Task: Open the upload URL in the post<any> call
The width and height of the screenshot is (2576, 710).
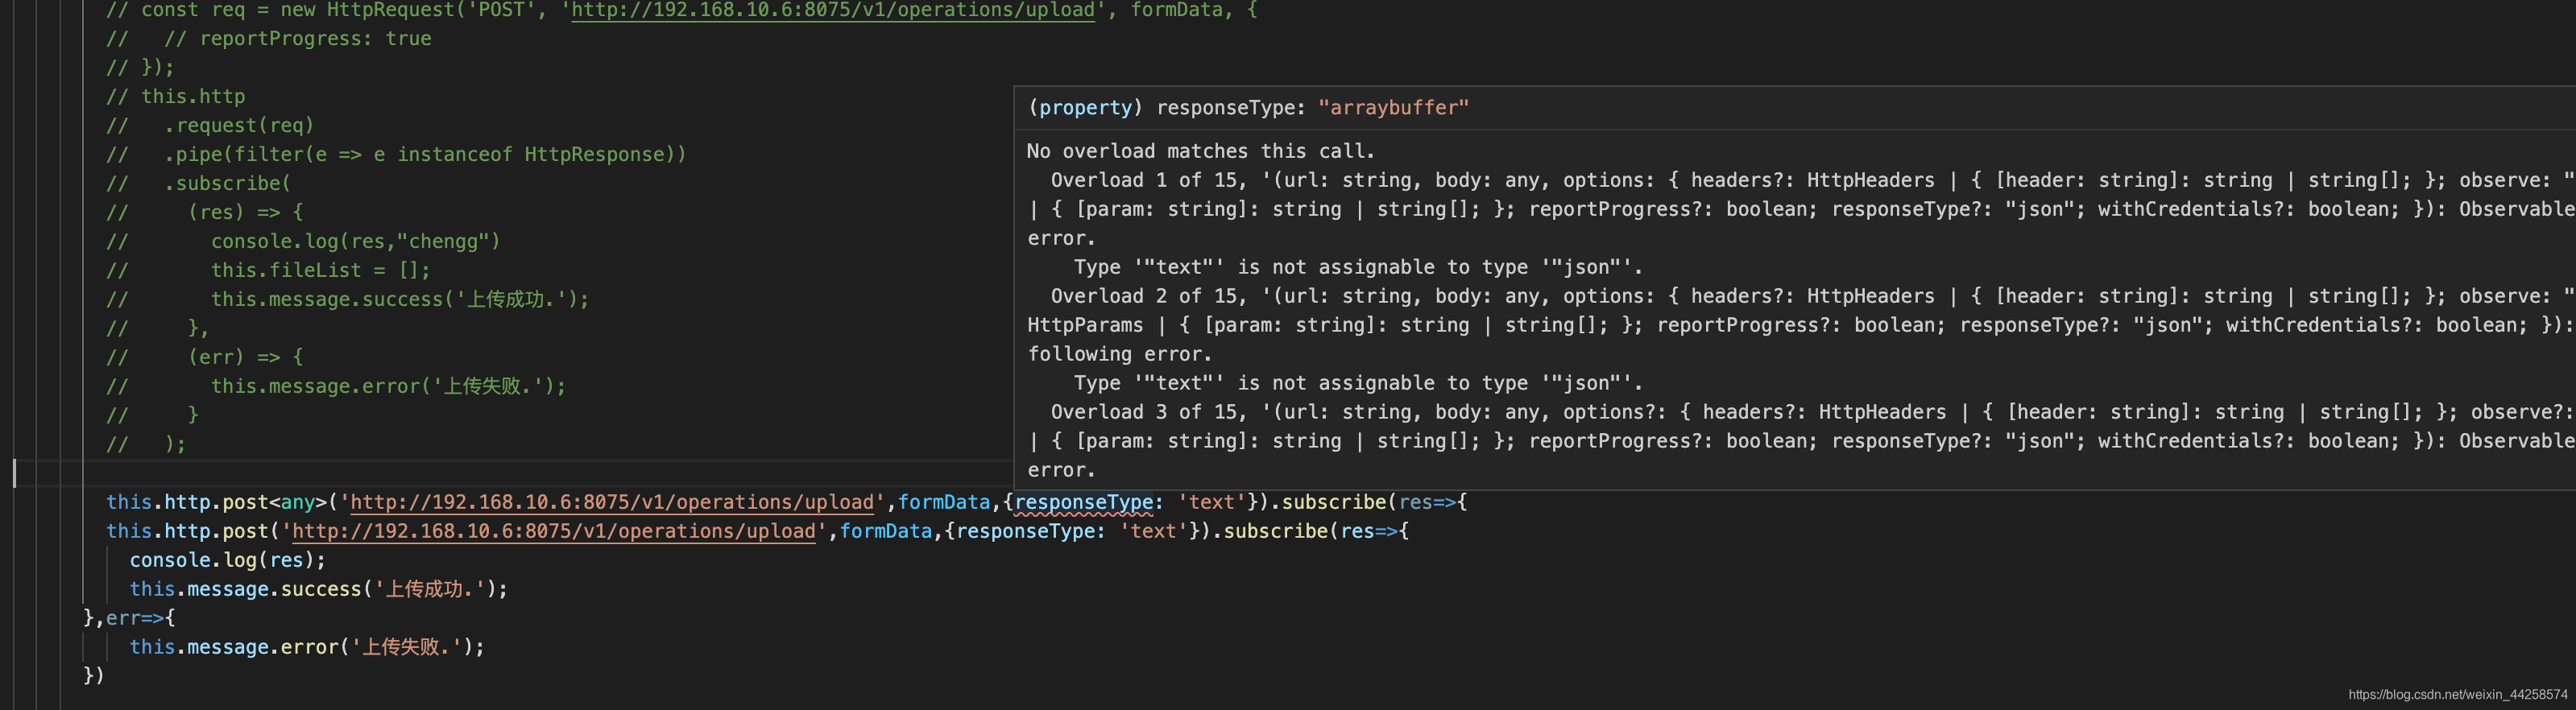Action: (x=612, y=502)
